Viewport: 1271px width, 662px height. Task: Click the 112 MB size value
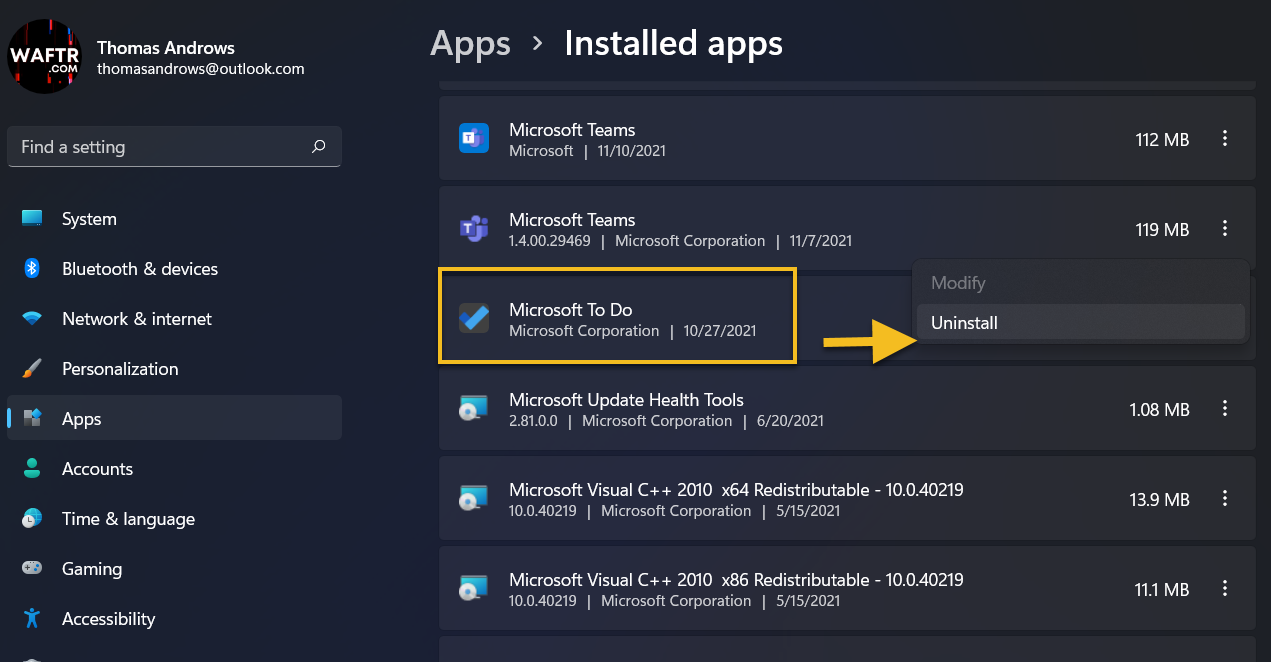1163,140
